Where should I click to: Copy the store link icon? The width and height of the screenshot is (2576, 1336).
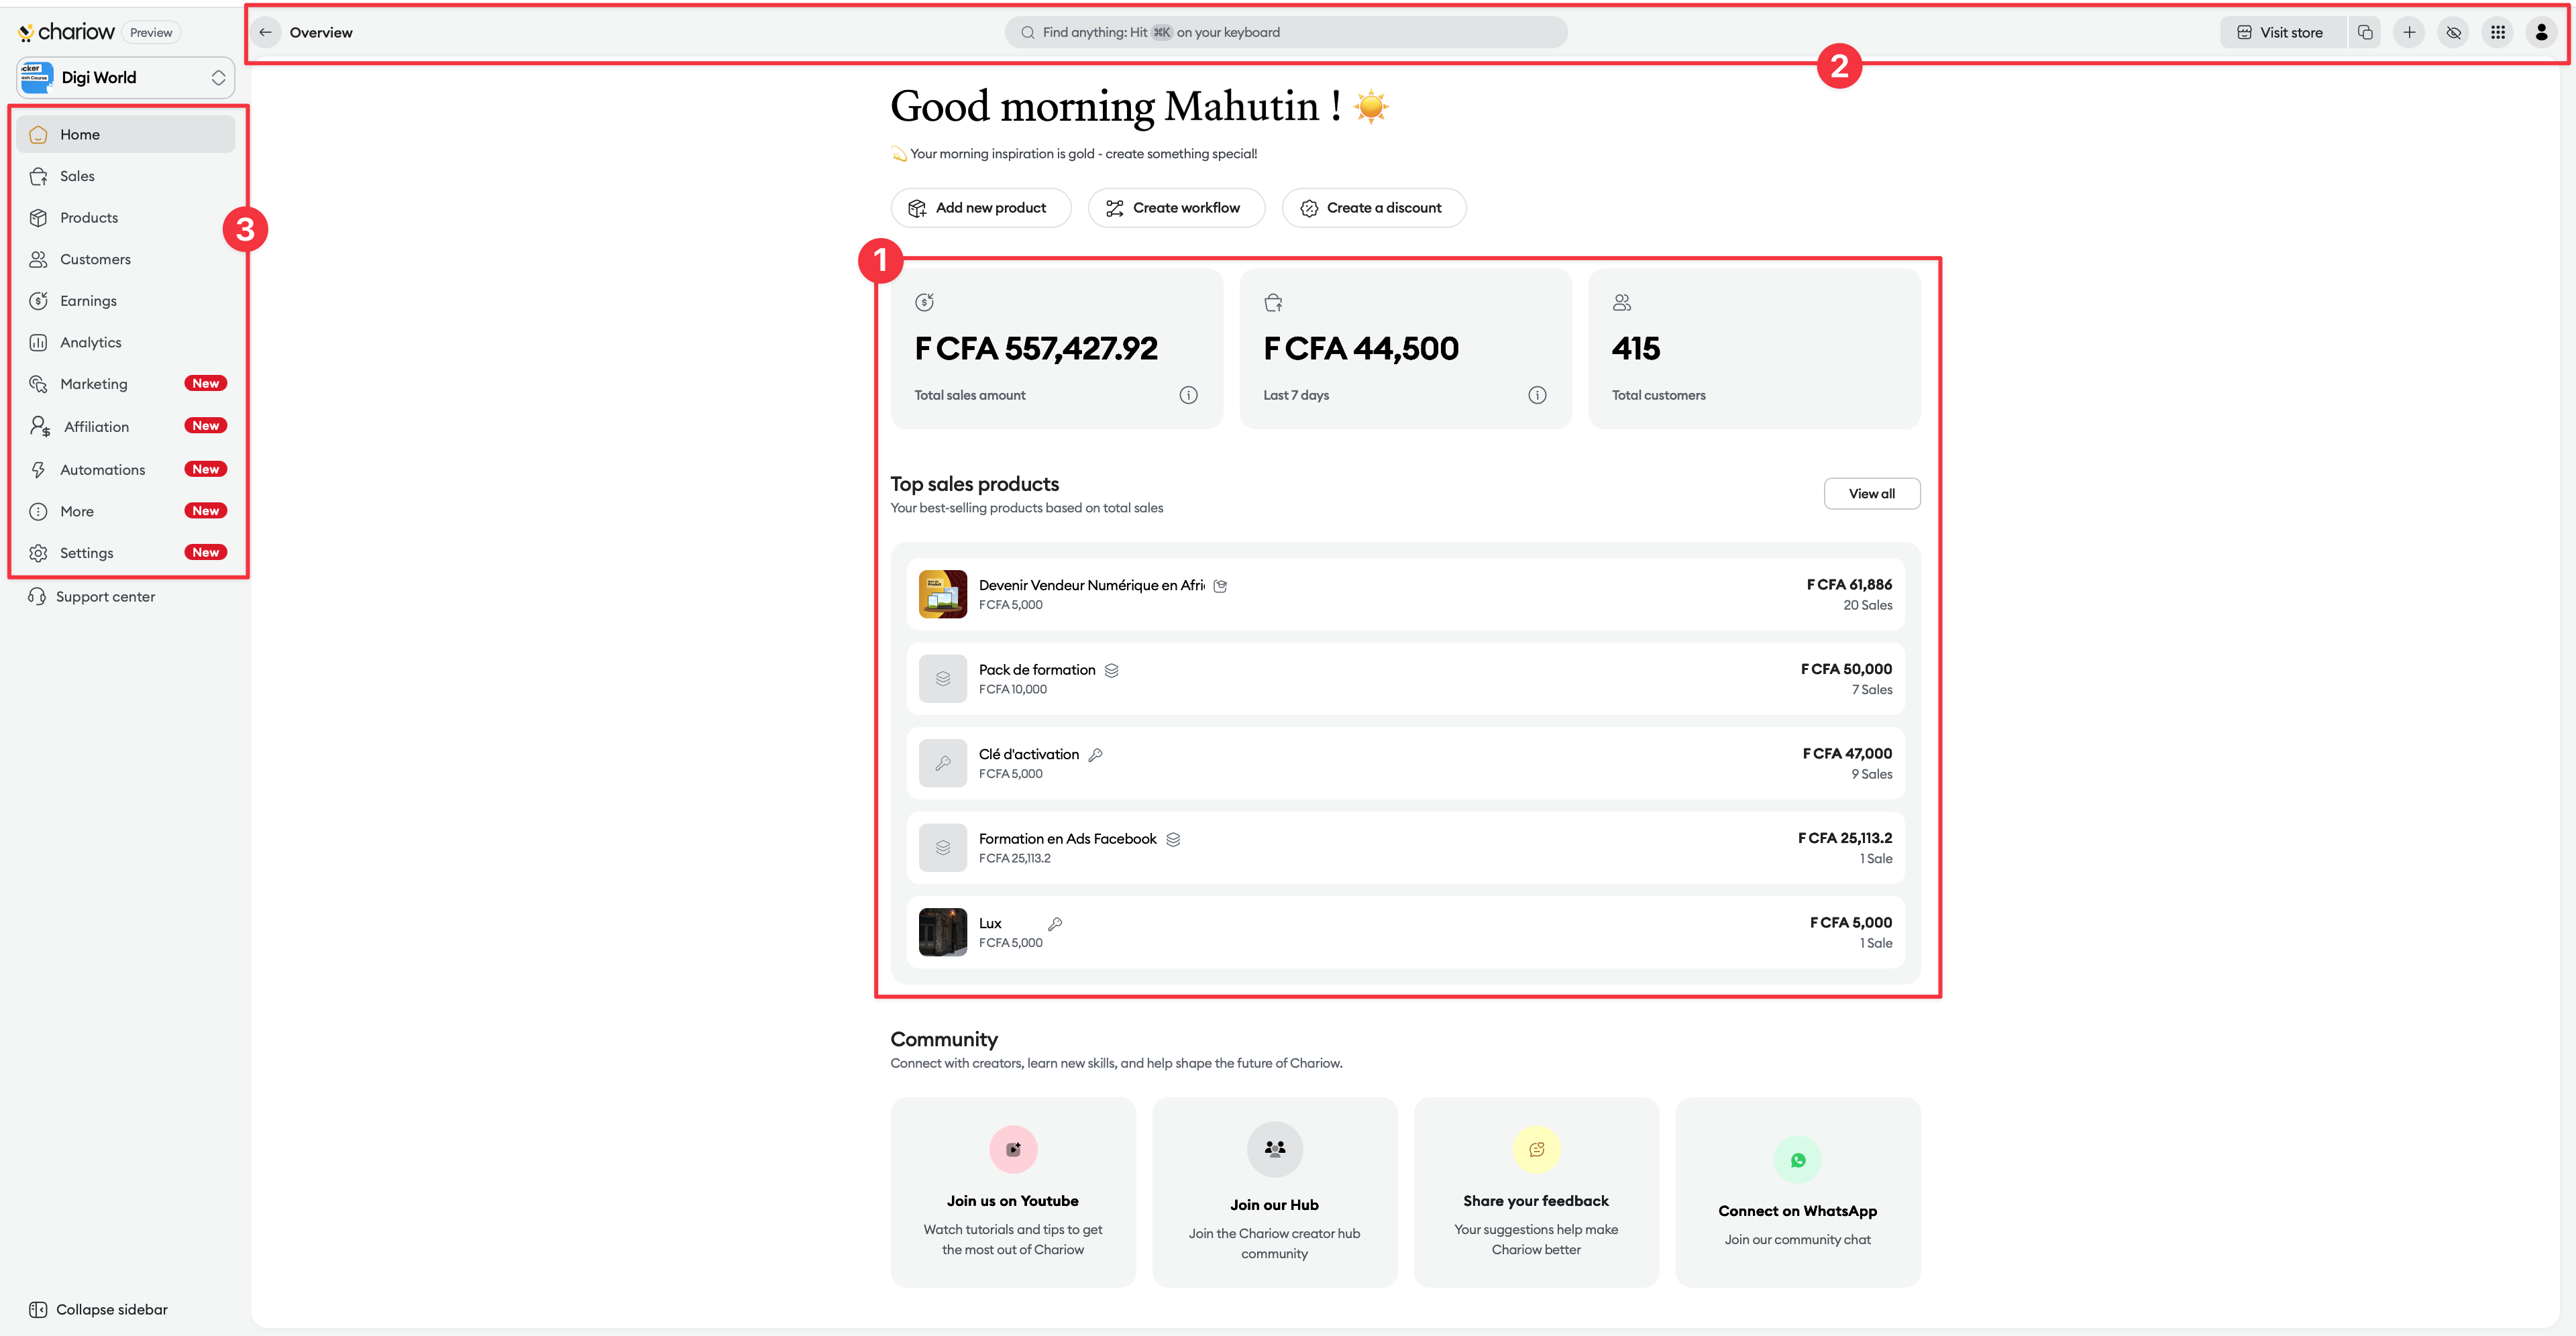(x=2365, y=32)
